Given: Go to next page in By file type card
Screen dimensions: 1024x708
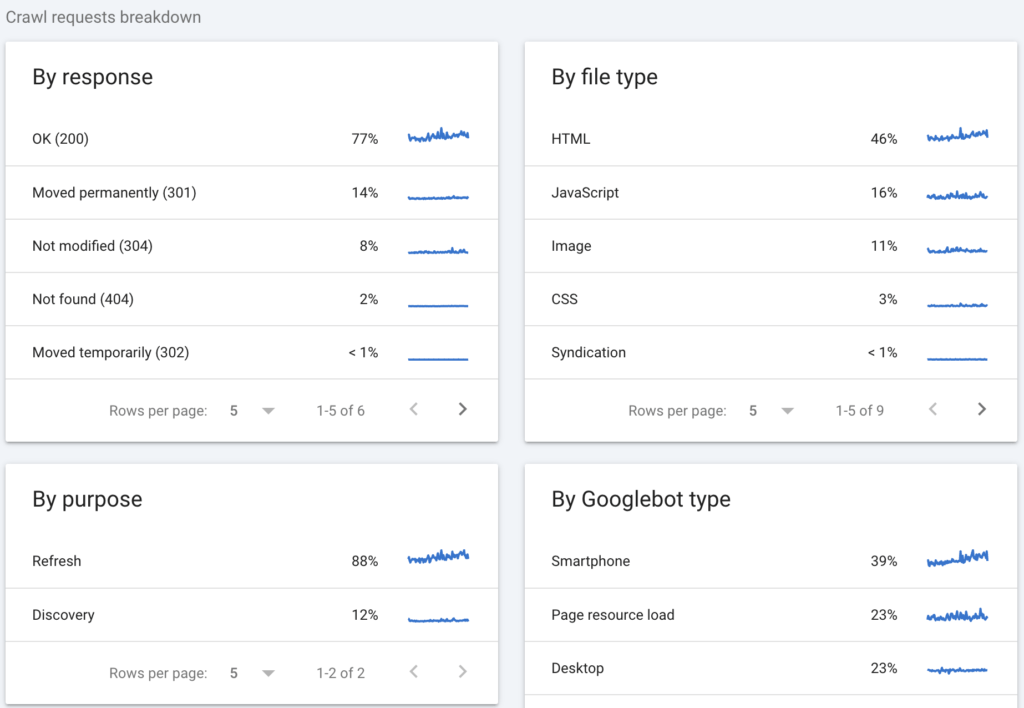Looking at the screenshot, I should point(981,409).
